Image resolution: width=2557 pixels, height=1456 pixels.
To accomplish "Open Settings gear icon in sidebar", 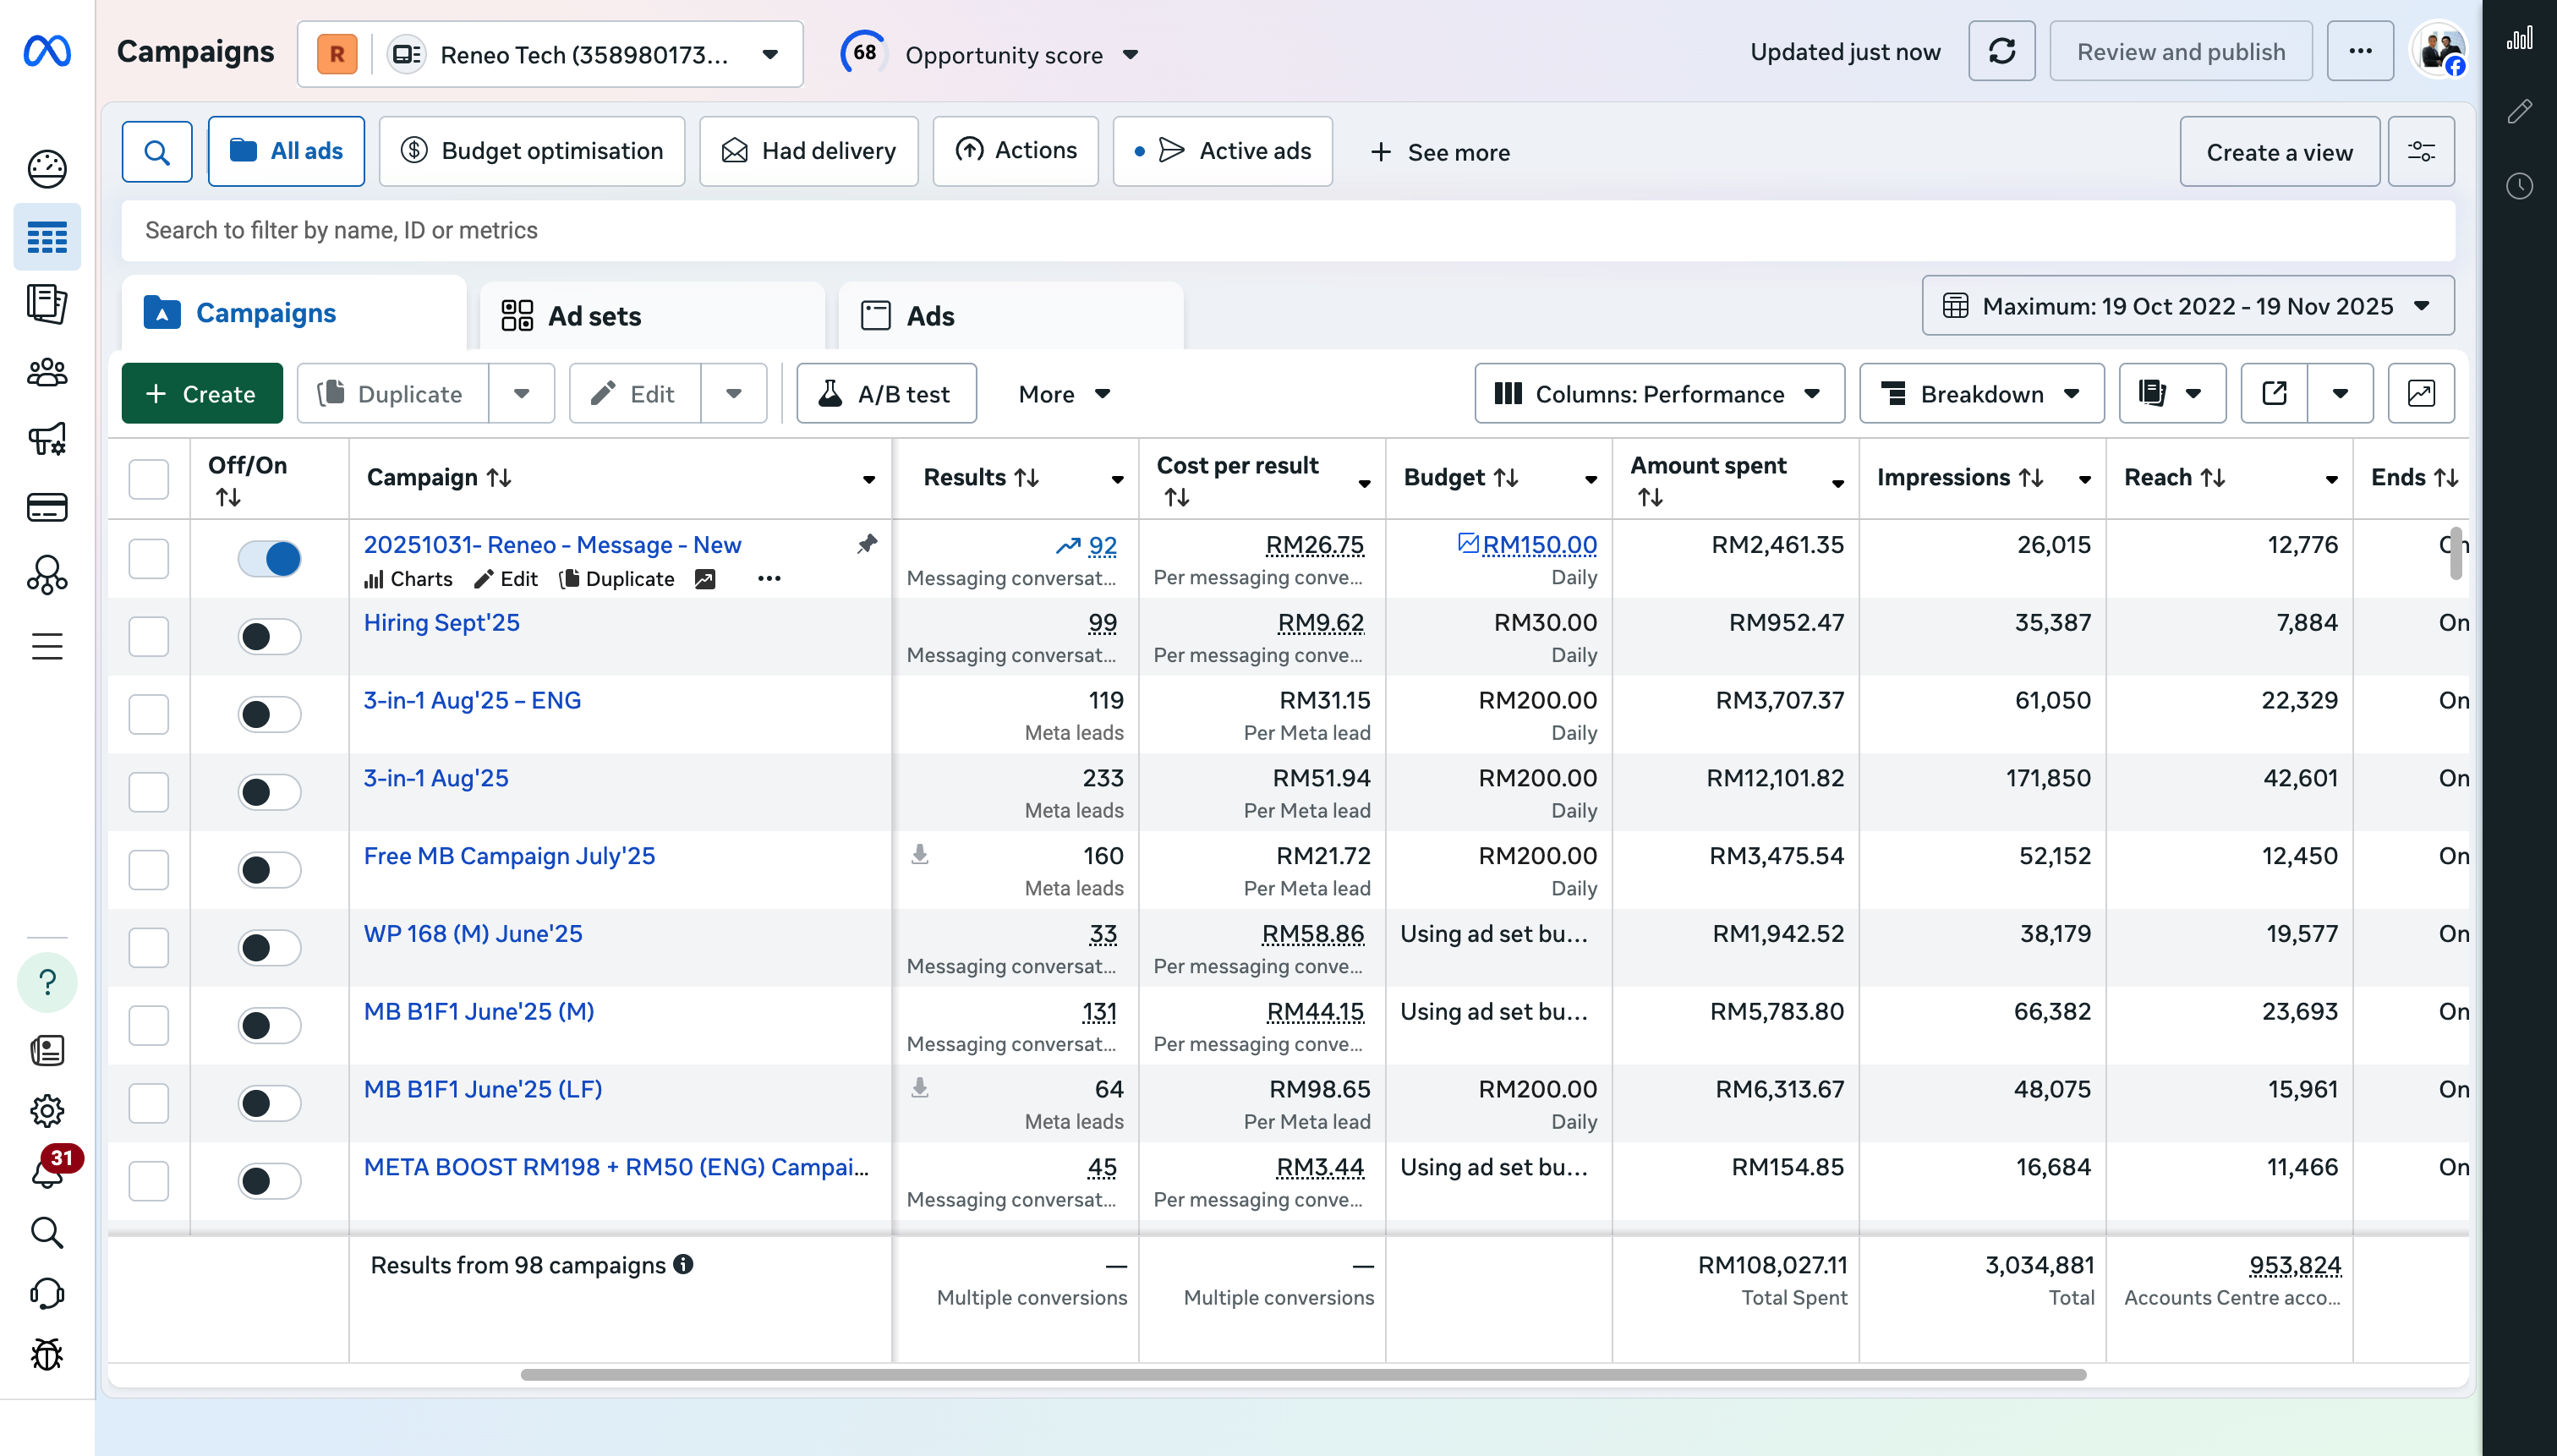I will 47,1110.
